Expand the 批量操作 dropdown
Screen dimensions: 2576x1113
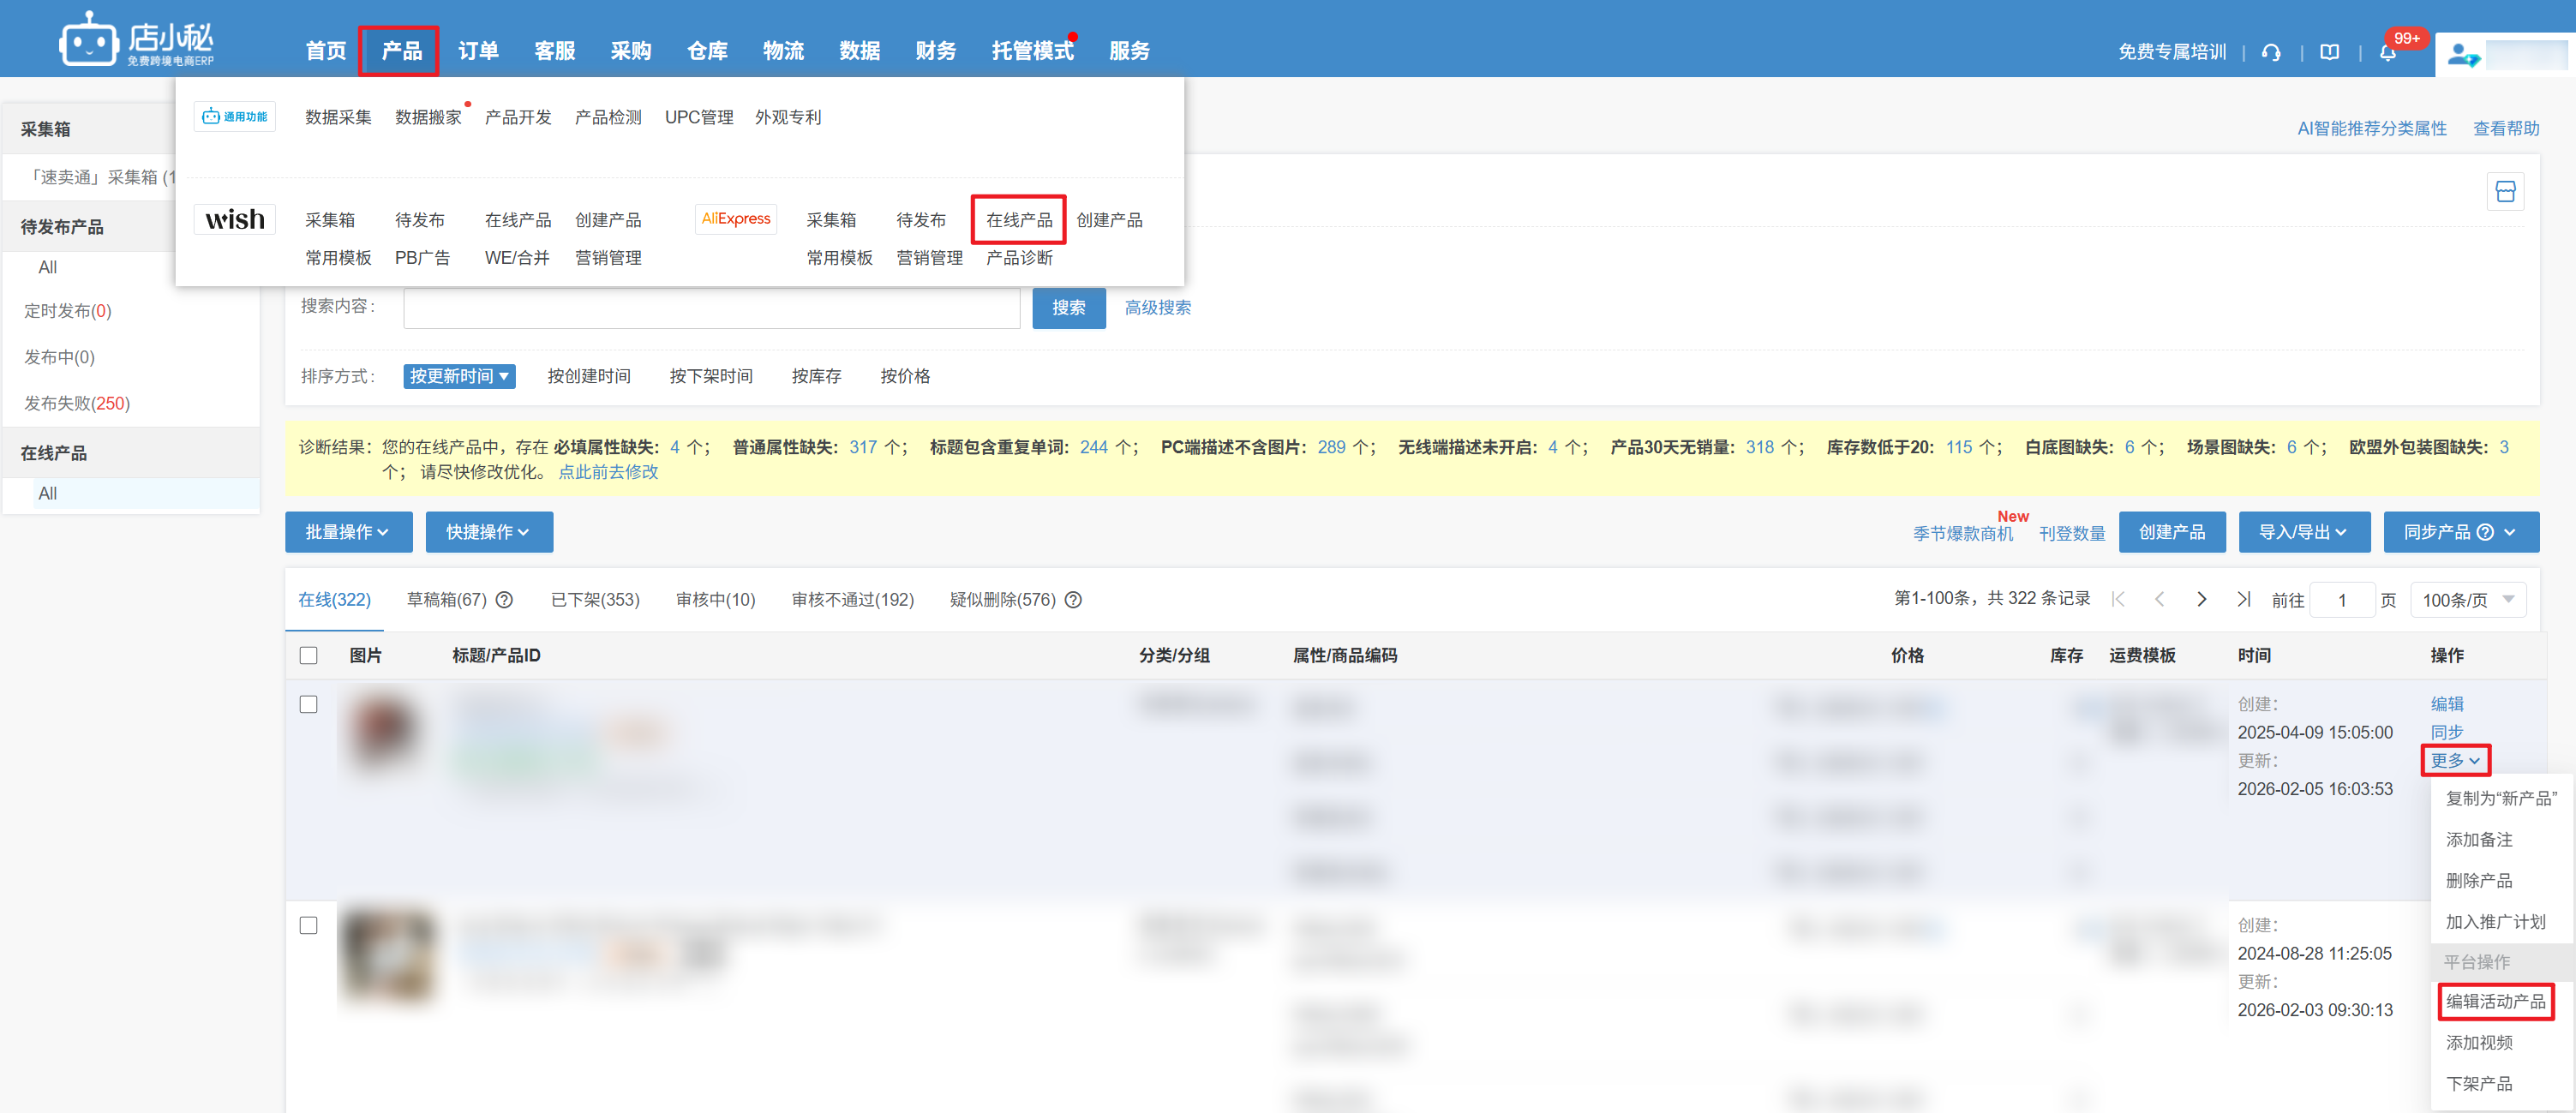347,532
